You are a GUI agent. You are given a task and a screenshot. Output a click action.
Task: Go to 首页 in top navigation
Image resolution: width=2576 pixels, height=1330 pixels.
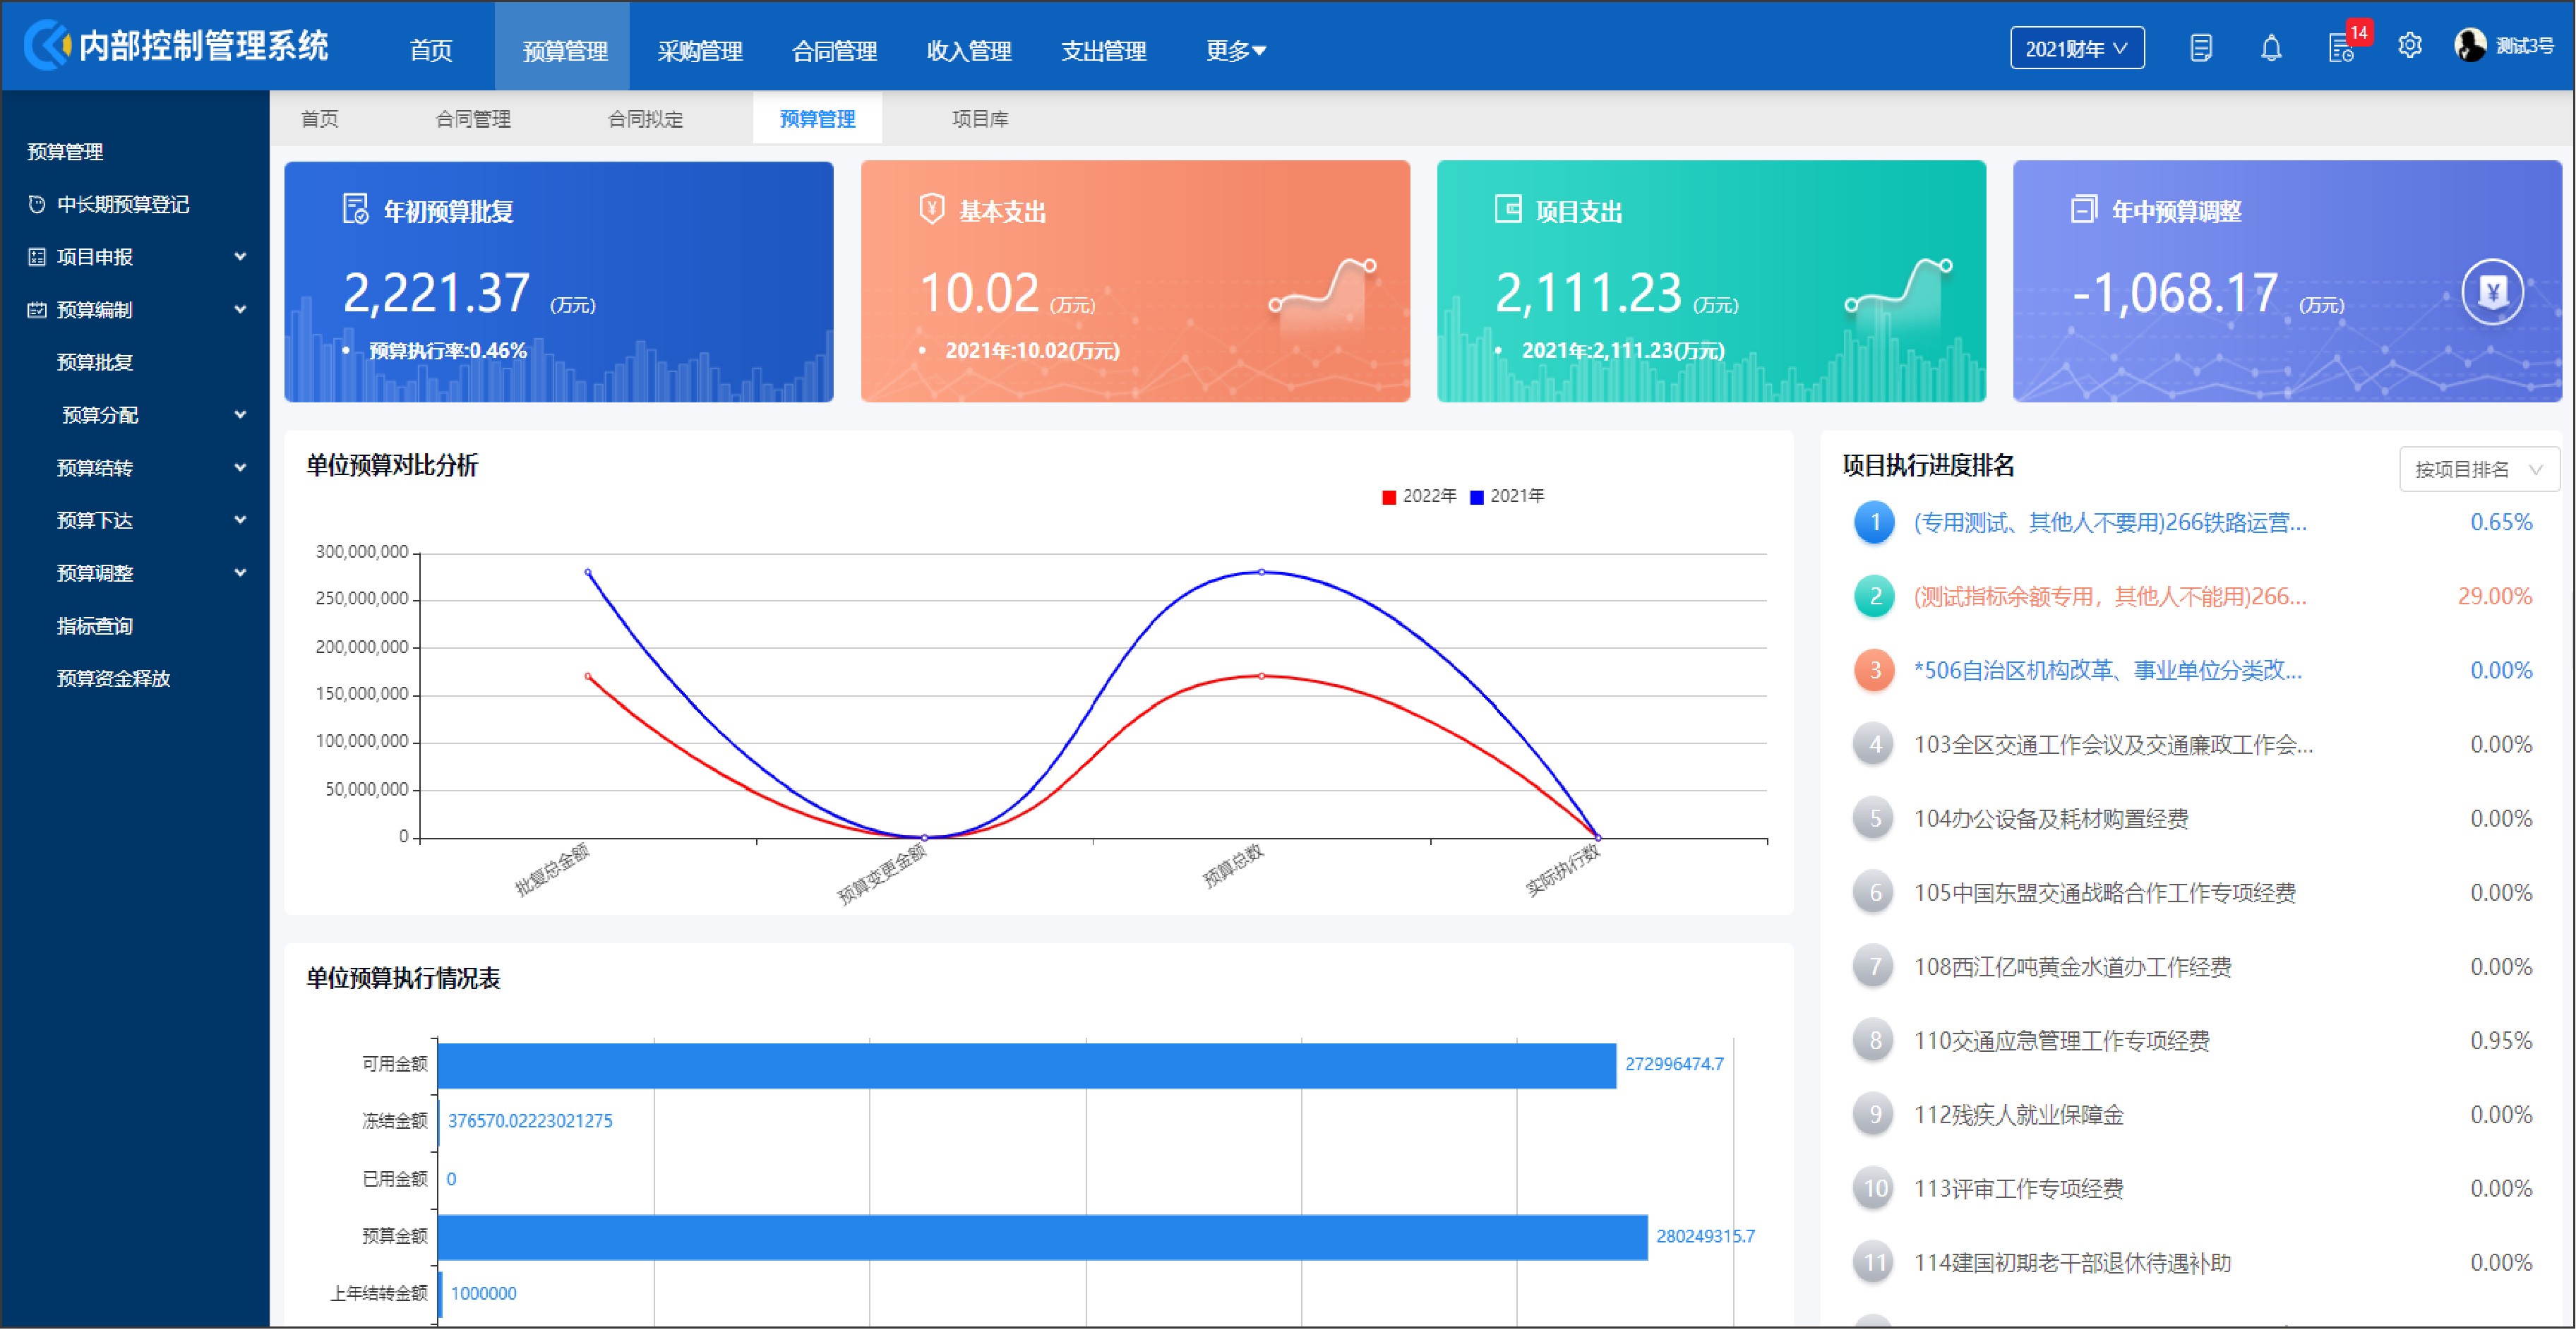click(431, 50)
